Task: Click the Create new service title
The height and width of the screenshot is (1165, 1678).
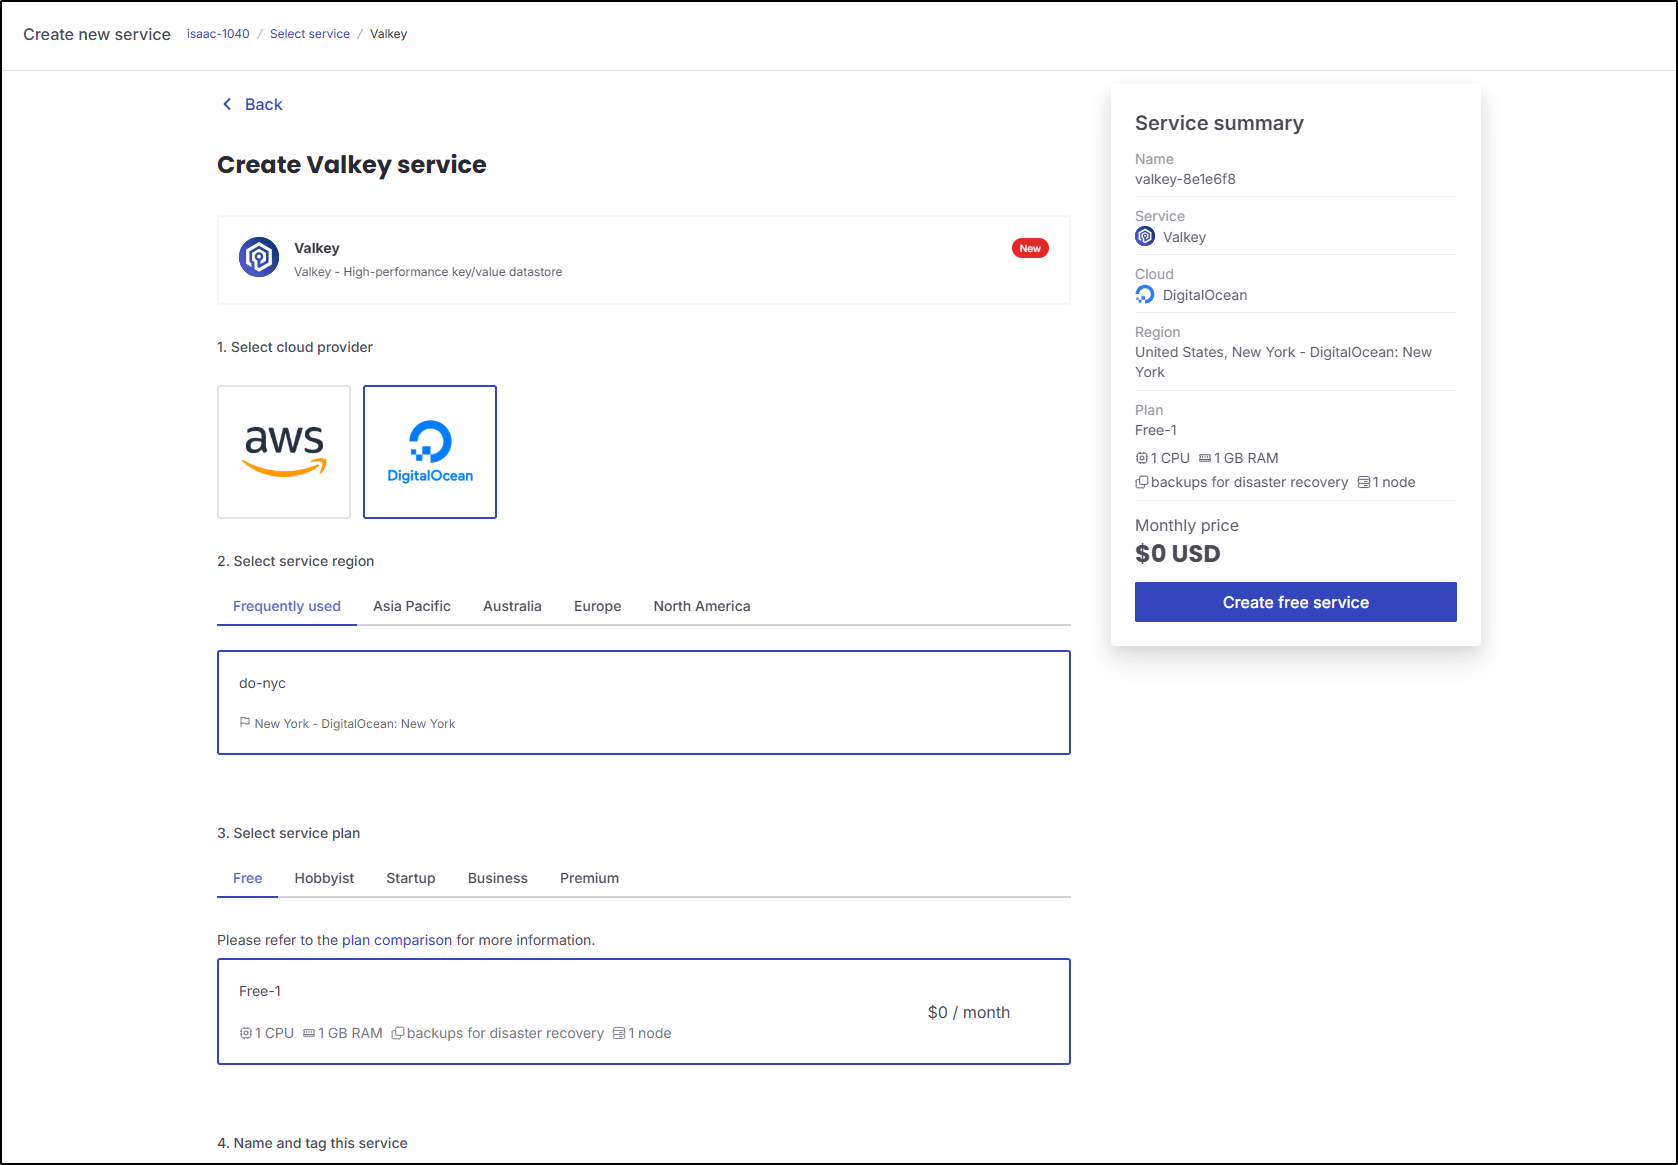Action: 97,34
